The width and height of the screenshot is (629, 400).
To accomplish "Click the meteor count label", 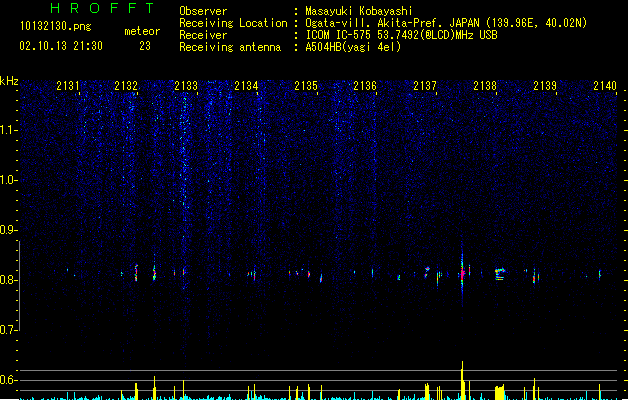I will [142, 31].
